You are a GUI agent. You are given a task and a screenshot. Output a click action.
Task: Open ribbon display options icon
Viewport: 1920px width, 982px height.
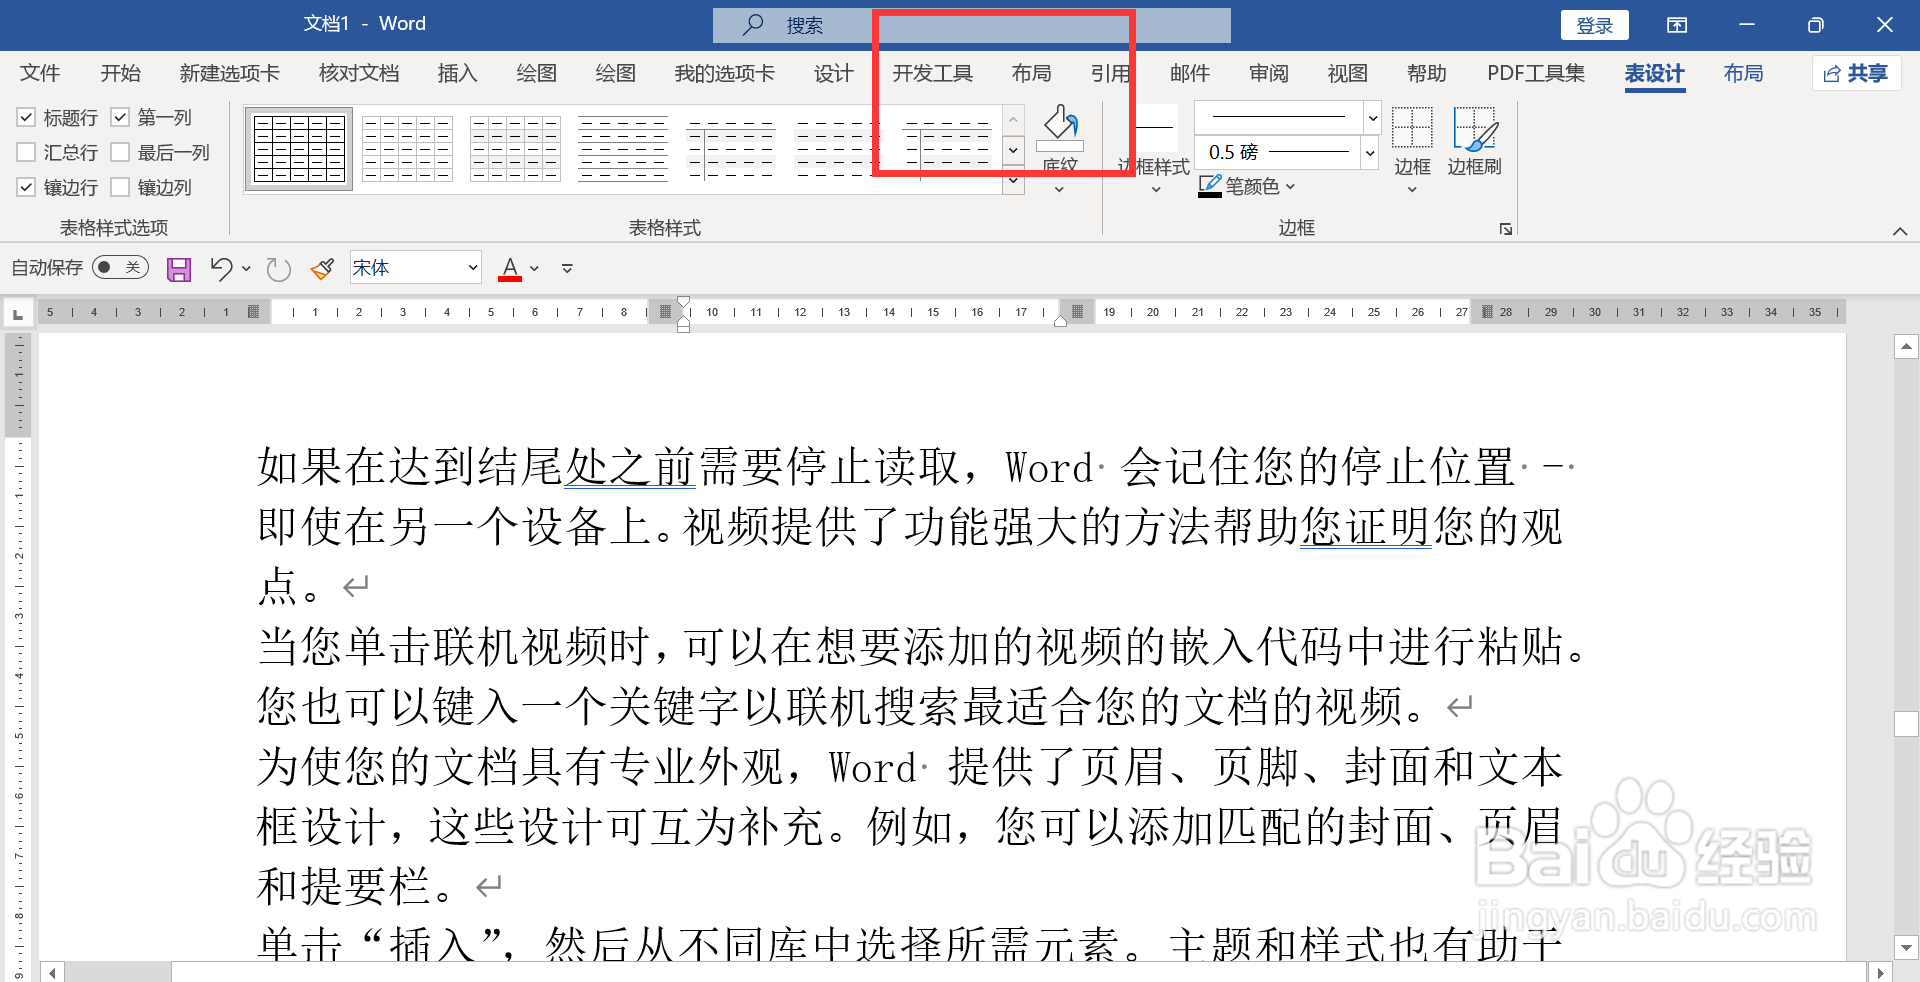1677,25
